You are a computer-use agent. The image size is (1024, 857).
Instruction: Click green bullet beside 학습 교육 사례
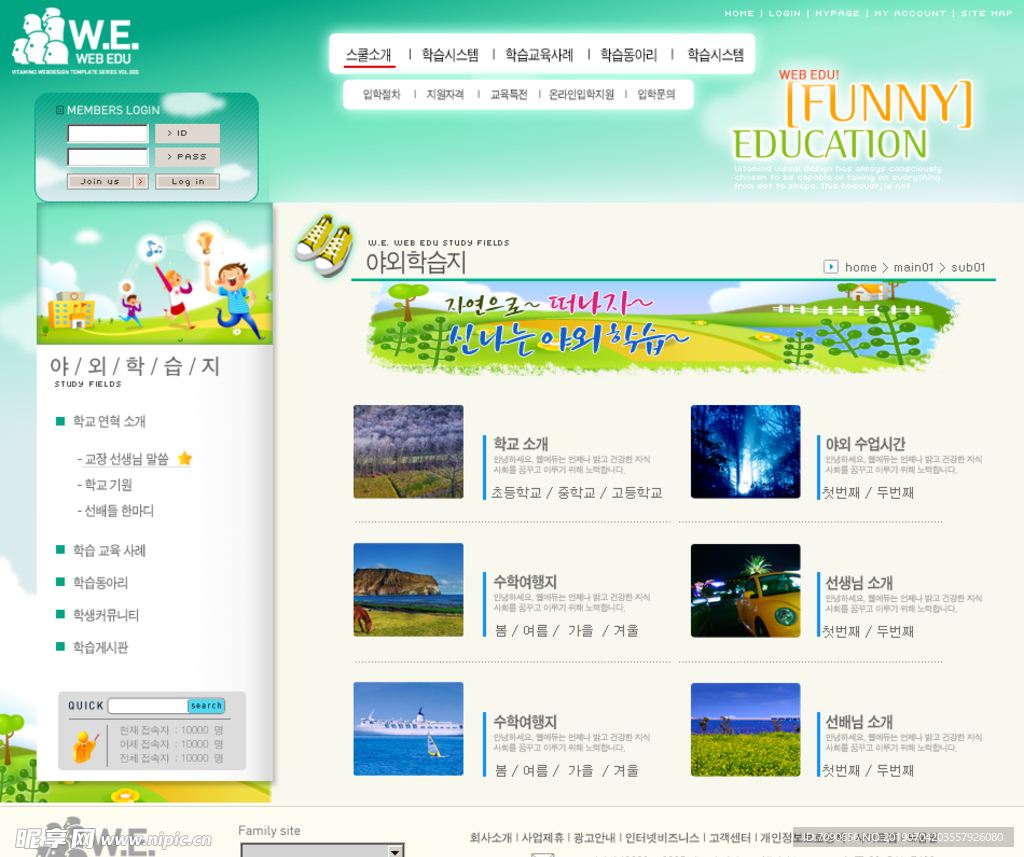coord(61,550)
